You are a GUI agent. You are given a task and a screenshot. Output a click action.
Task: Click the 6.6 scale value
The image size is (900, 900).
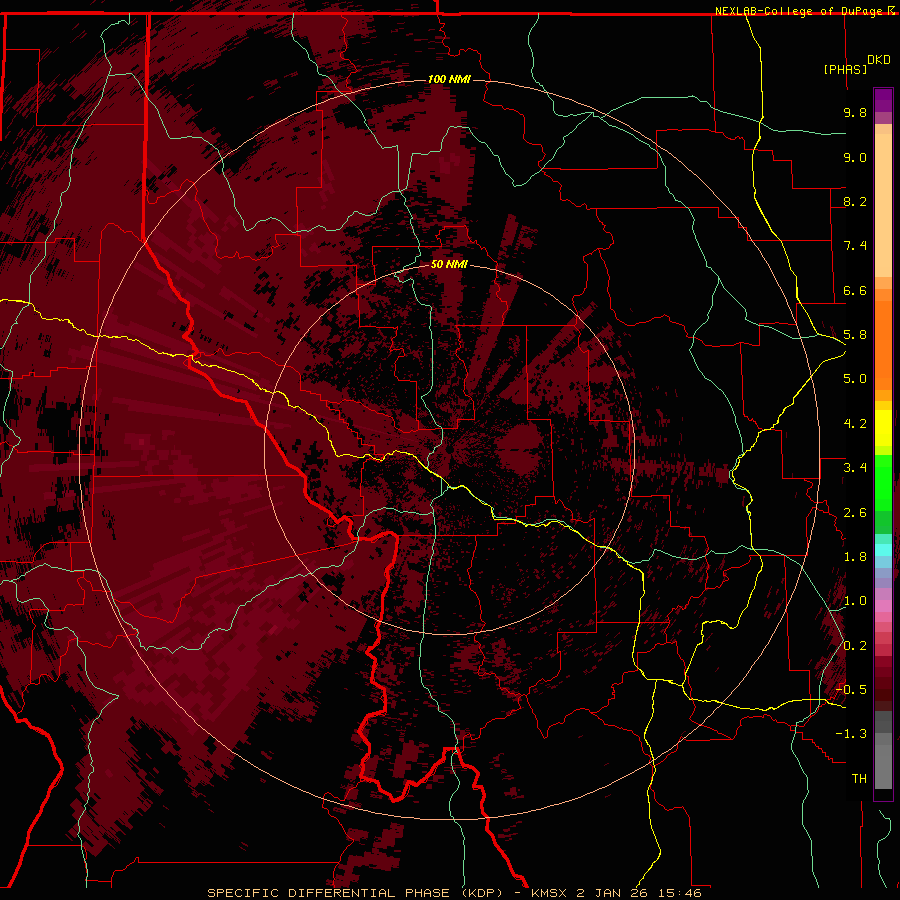(855, 290)
